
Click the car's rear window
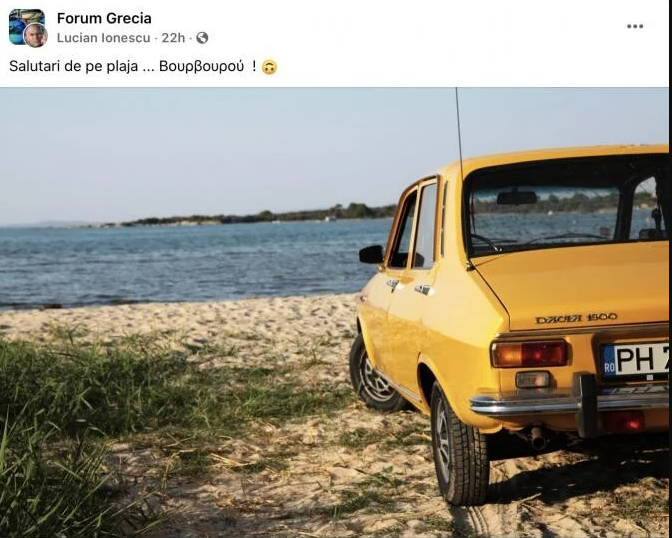pos(566,205)
